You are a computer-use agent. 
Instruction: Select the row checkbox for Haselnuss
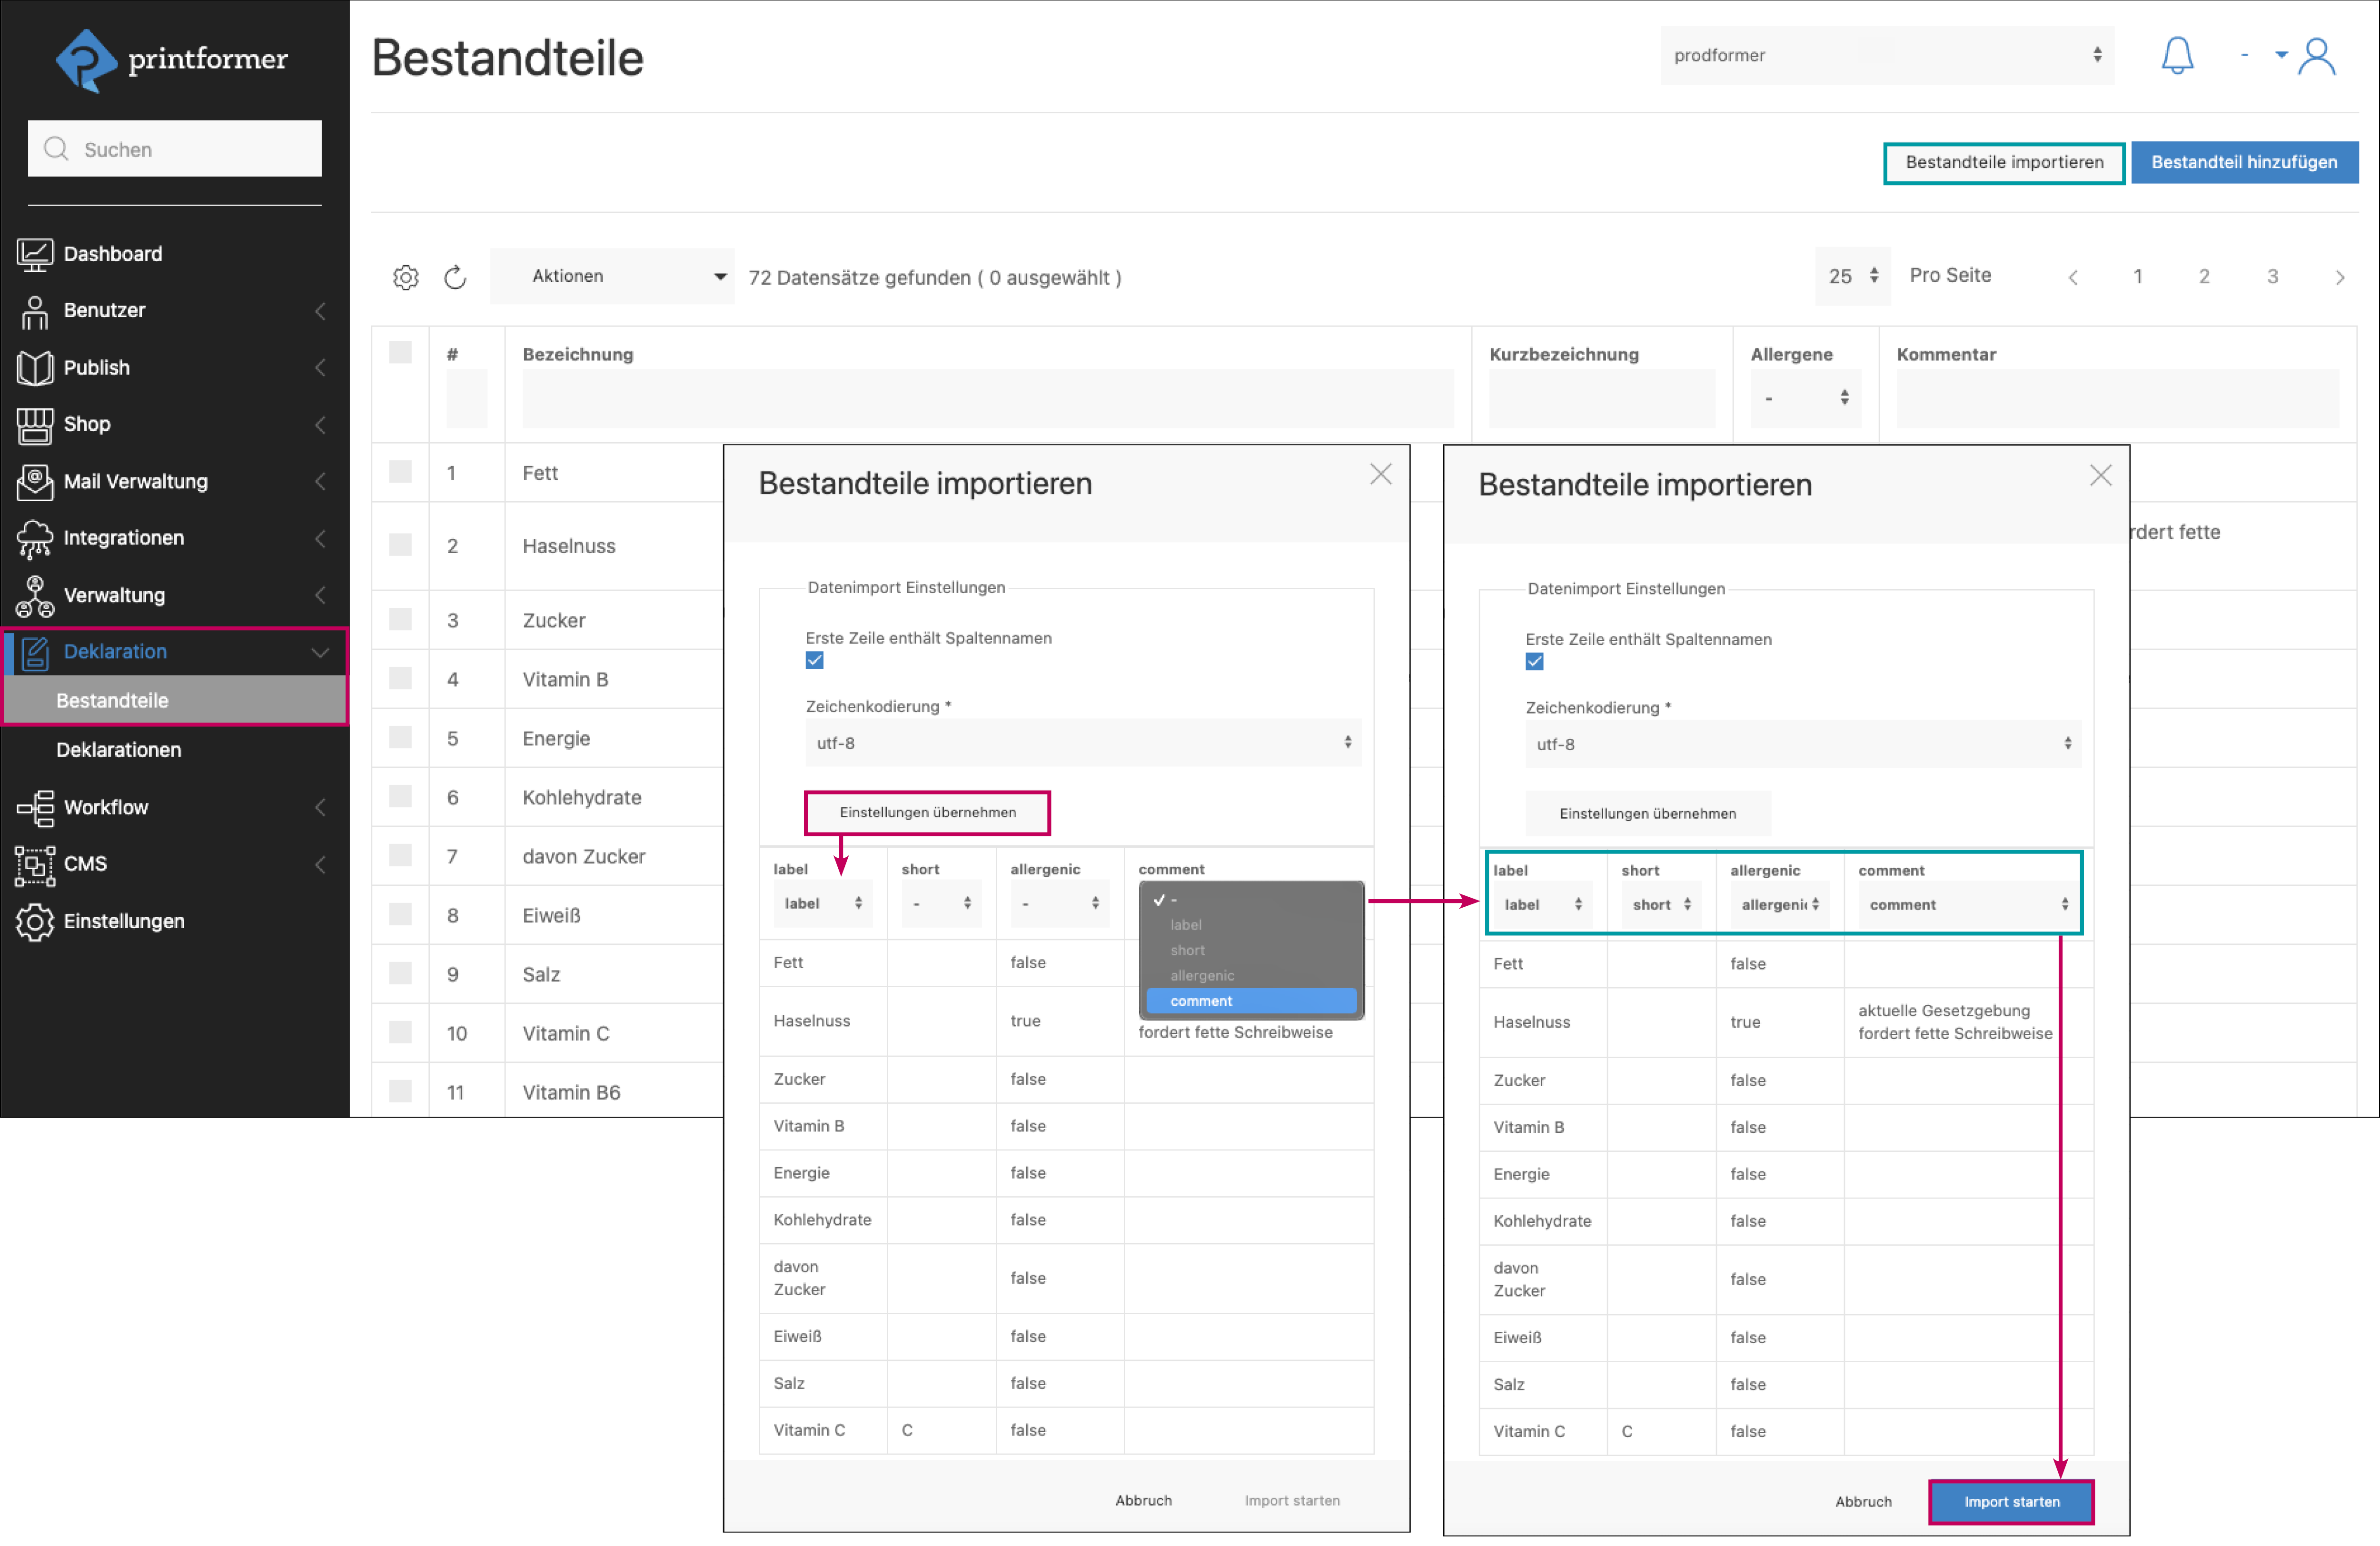(400, 545)
